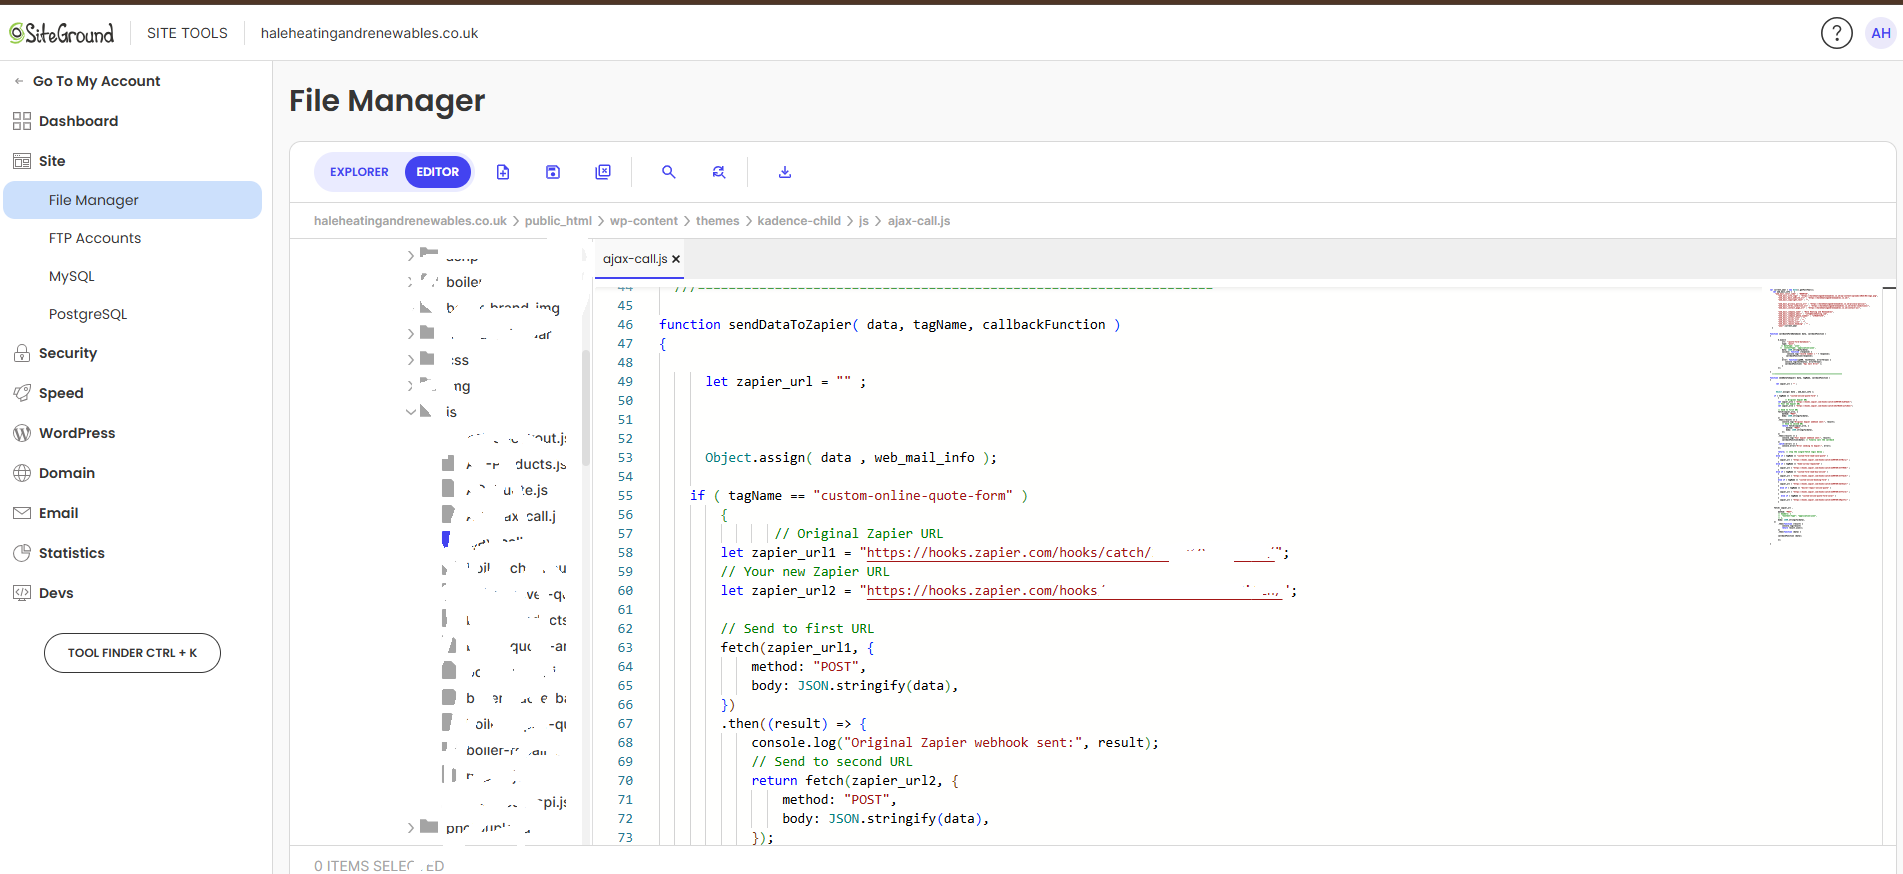Click line number 55 in the gutter
Viewport: 1903px width, 874px height.
625,495
